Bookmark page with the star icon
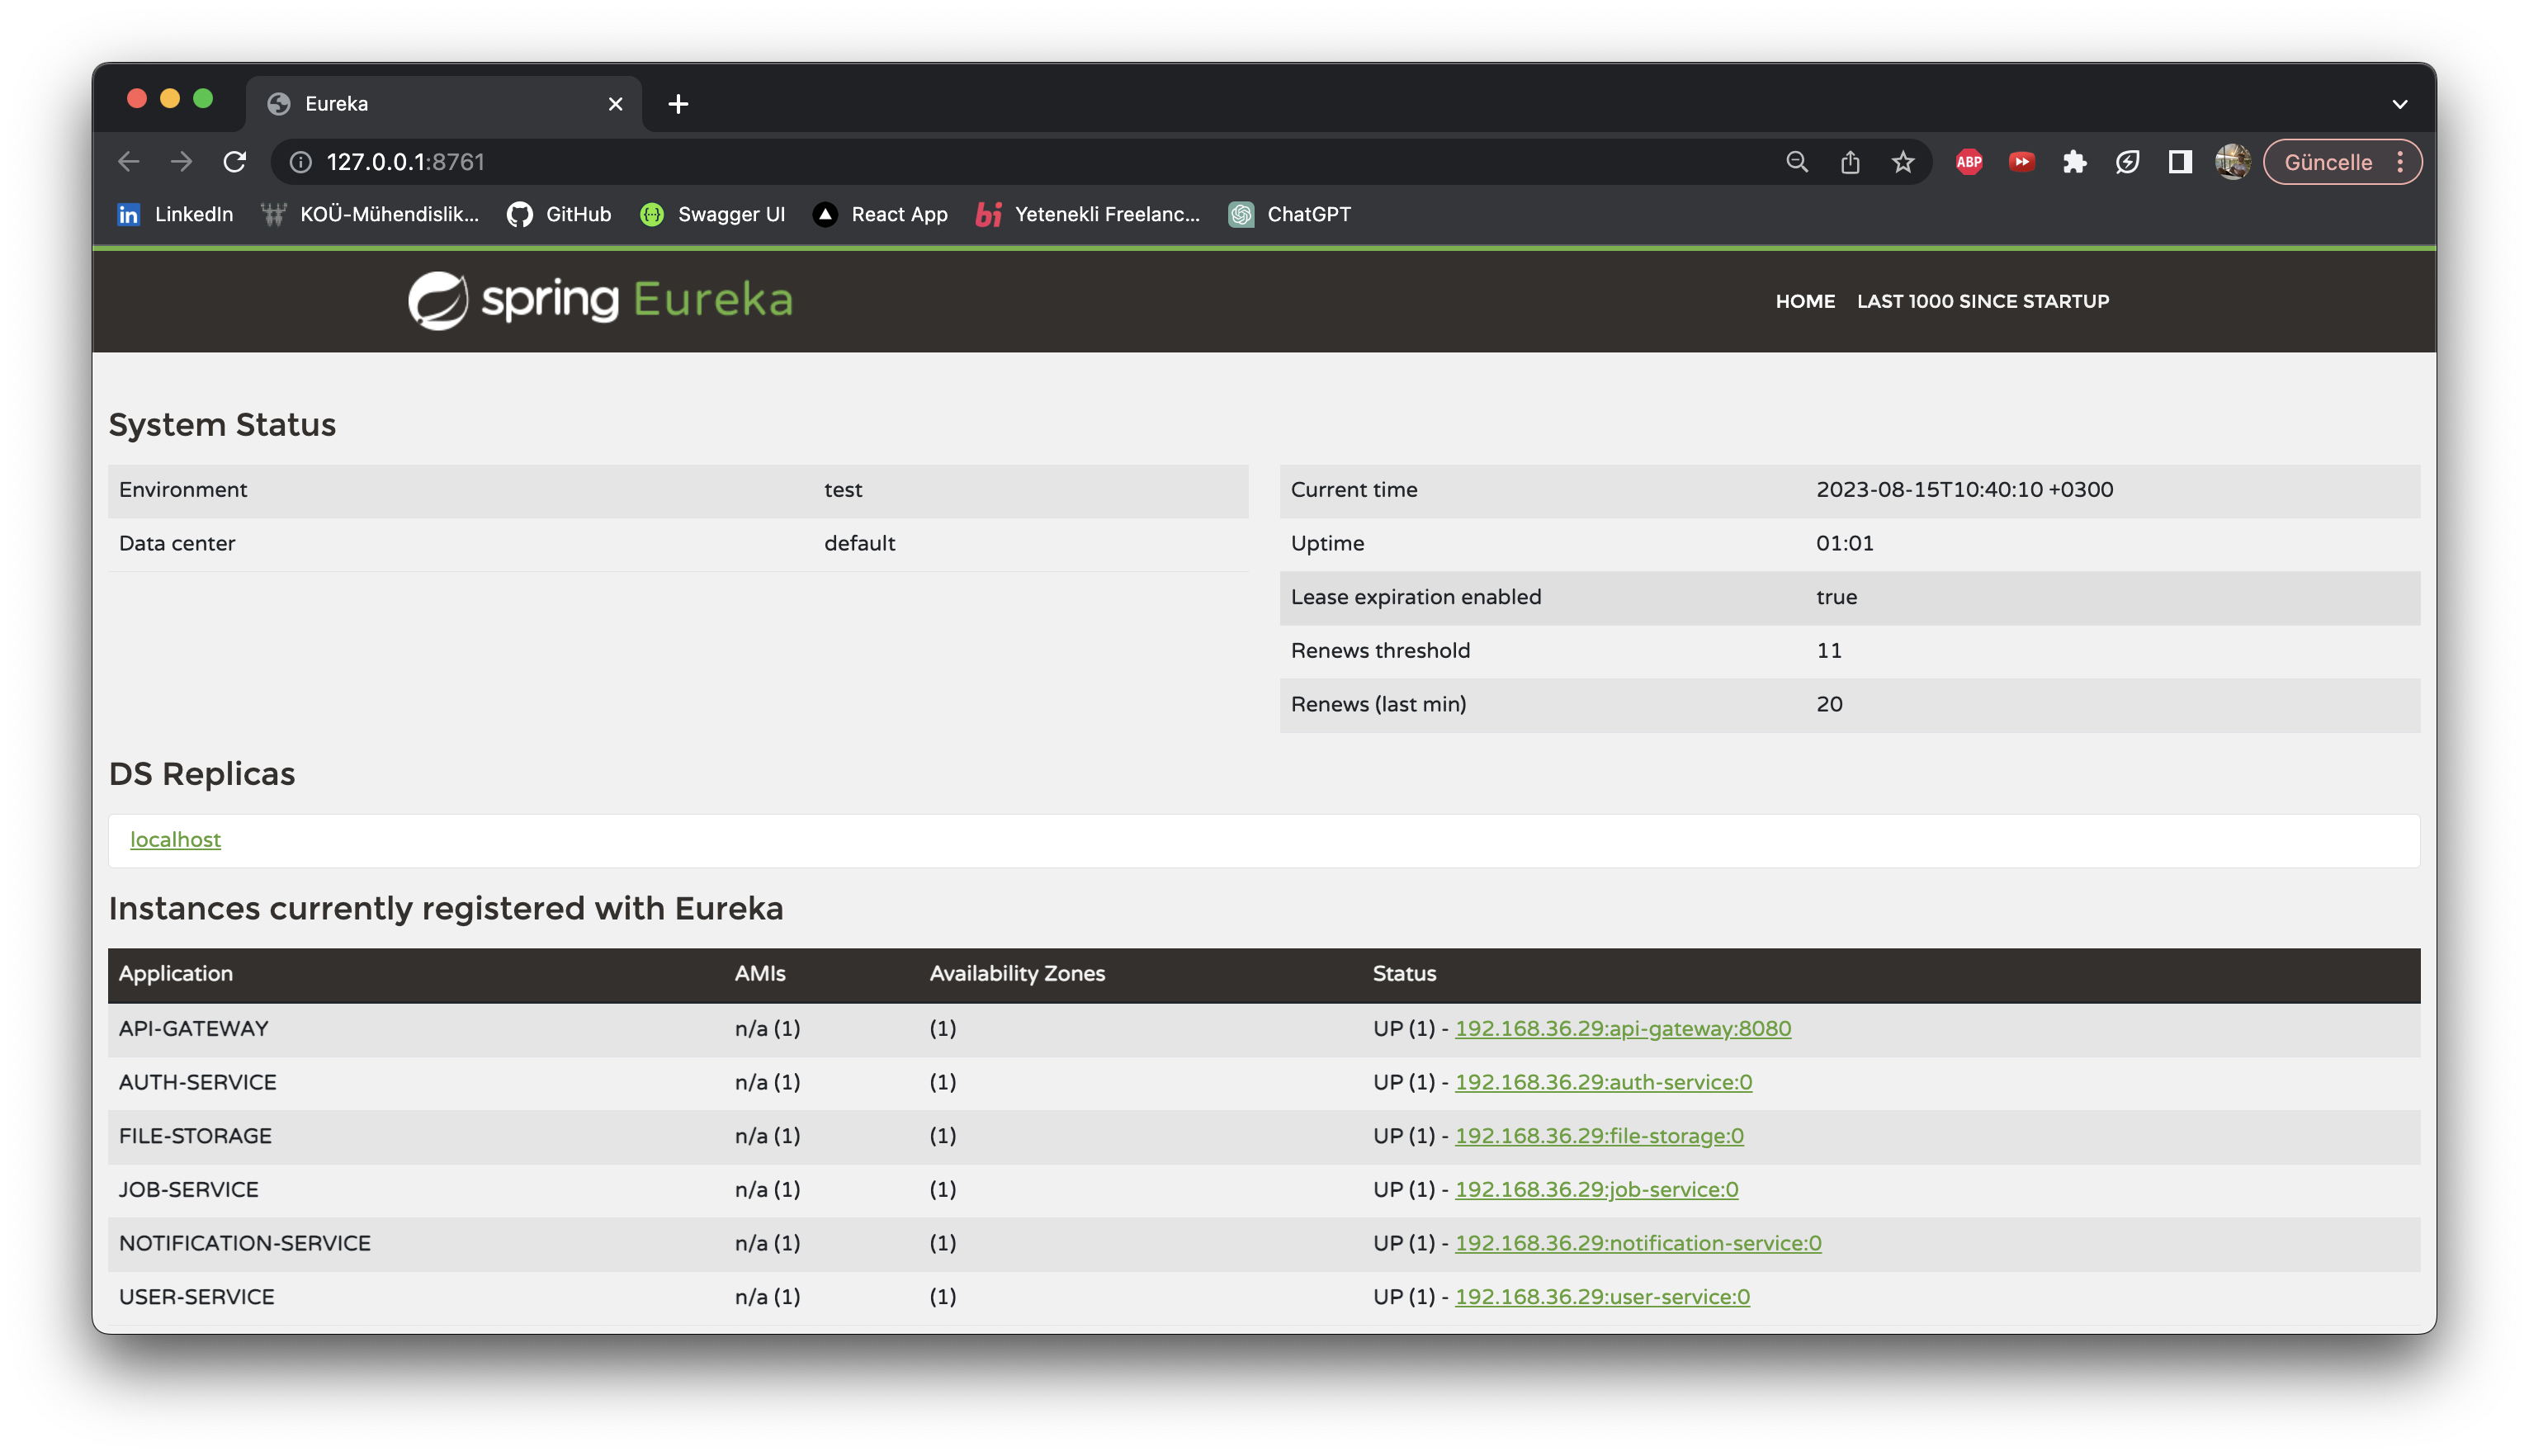This screenshot has width=2529, height=1456. (1902, 162)
